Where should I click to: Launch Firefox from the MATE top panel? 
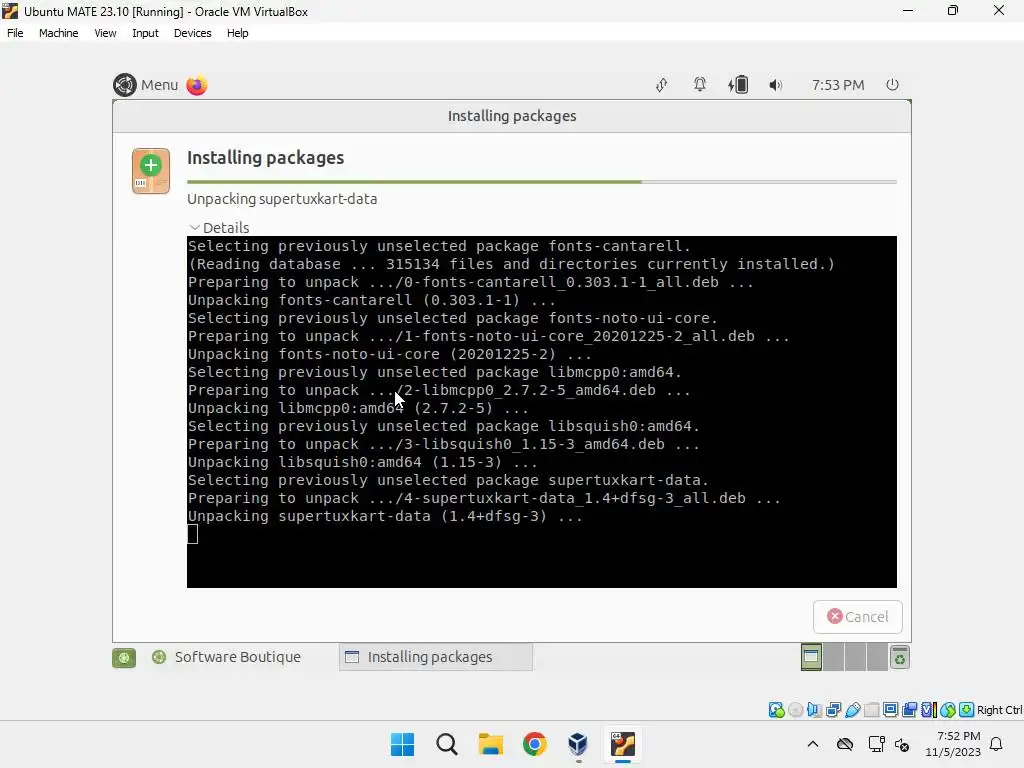tap(197, 85)
